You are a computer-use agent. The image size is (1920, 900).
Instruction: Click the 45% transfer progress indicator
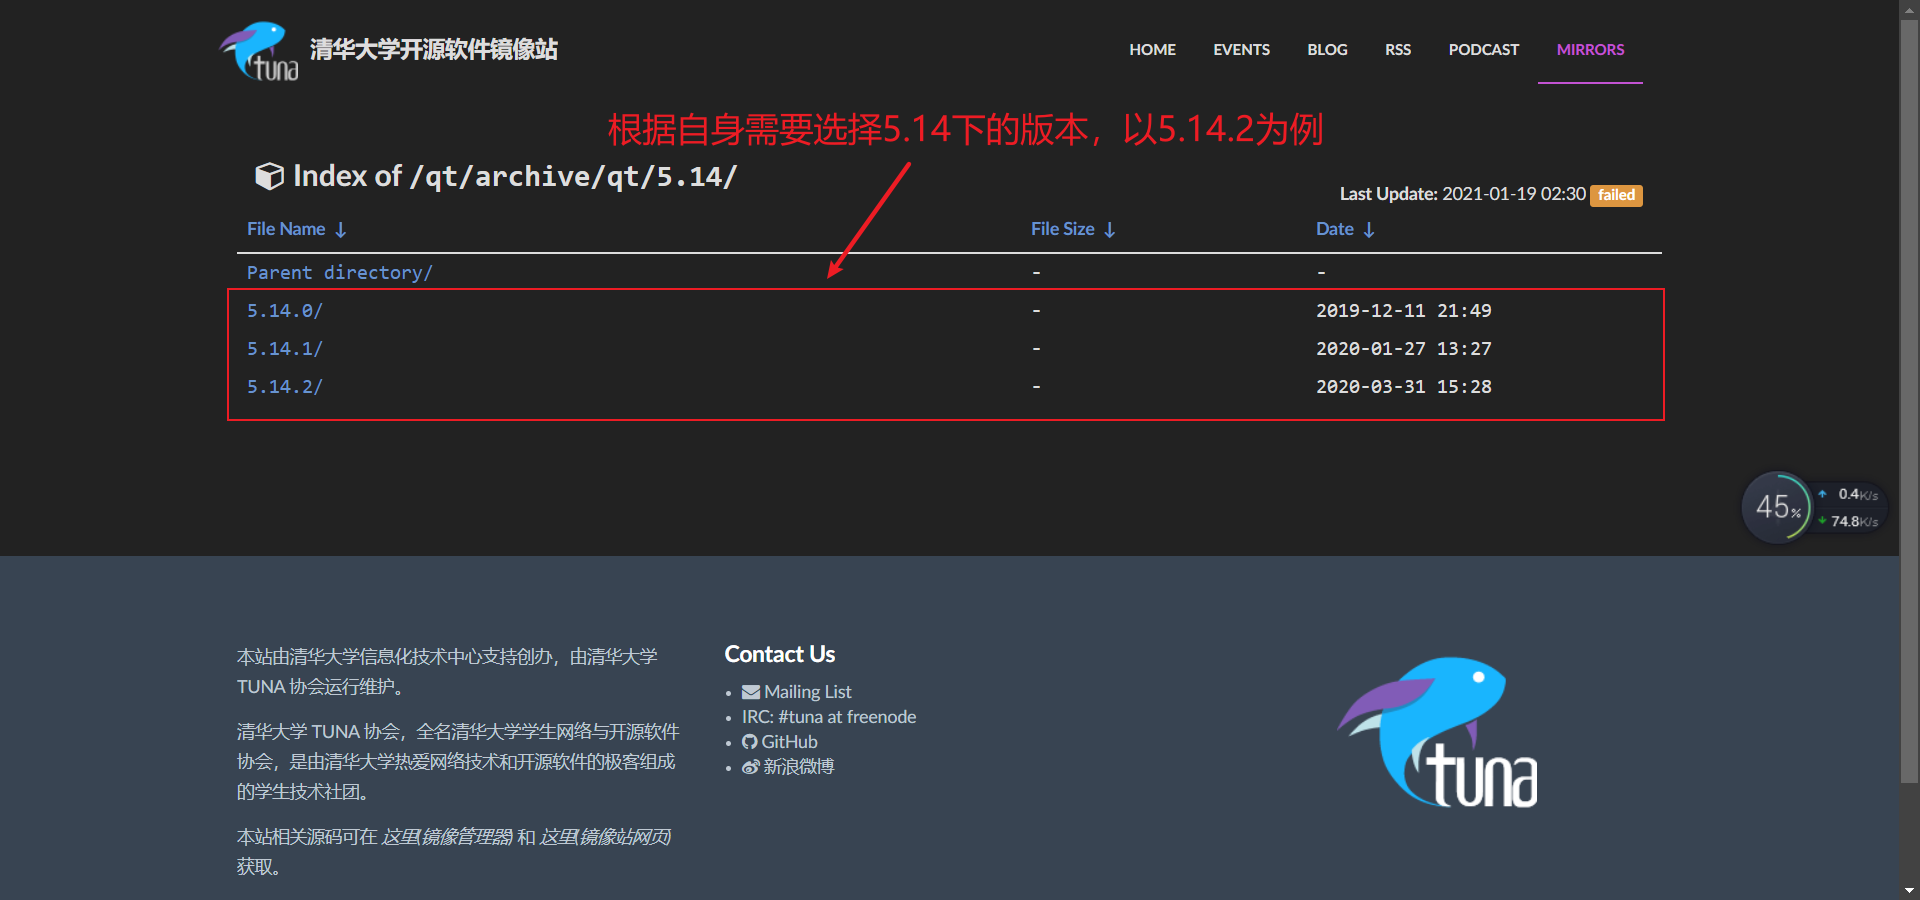coord(1777,507)
